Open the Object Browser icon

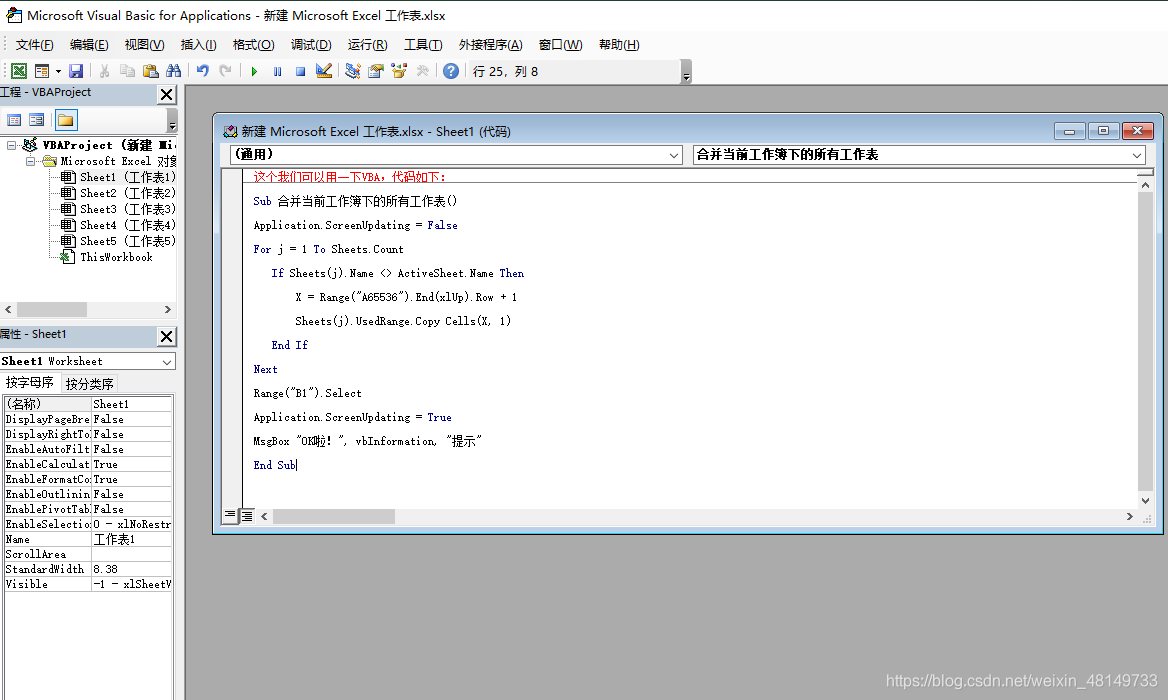[399, 71]
